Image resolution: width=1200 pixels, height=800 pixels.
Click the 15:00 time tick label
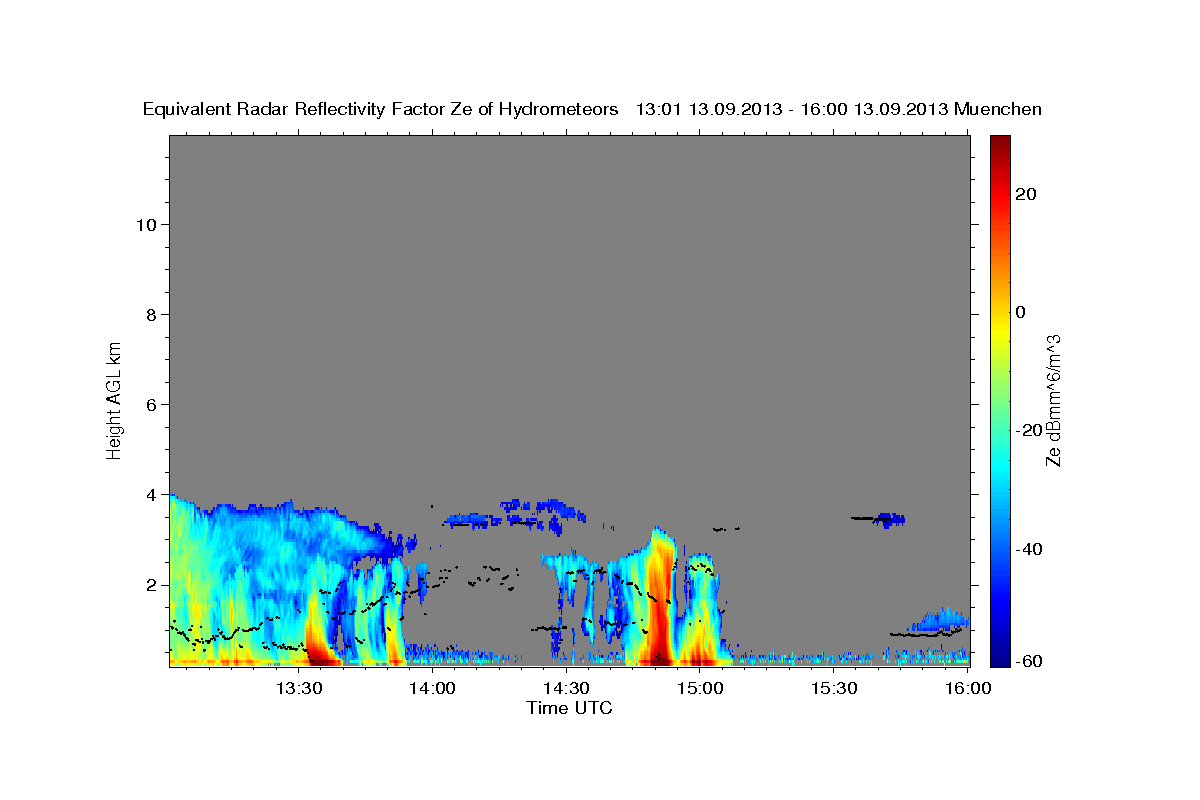pos(700,688)
